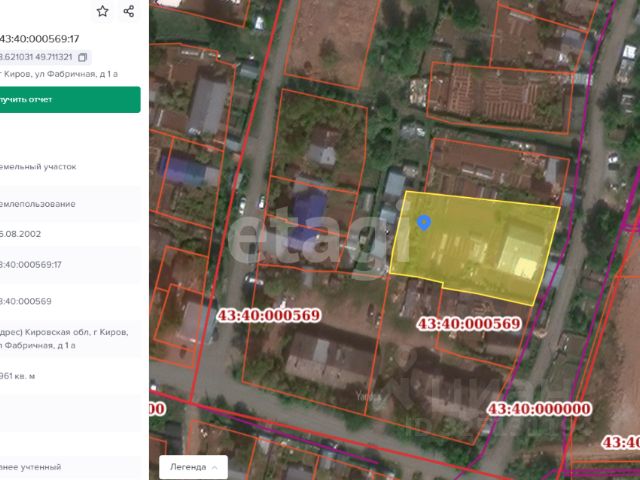
Task: Click cadastral number 43:40:000569:17 heading
Action: click(39, 39)
